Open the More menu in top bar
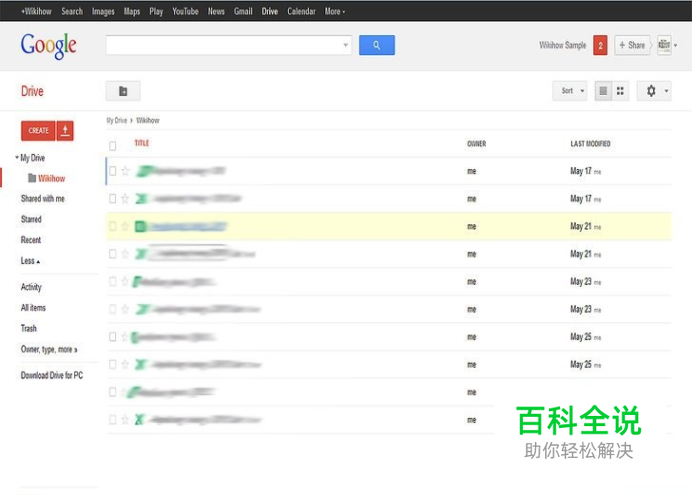 point(335,11)
